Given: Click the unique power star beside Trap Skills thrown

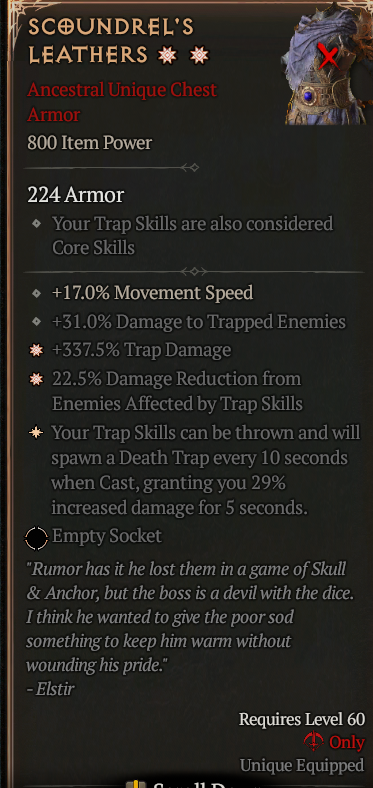Looking at the screenshot, I should click(x=36, y=433).
